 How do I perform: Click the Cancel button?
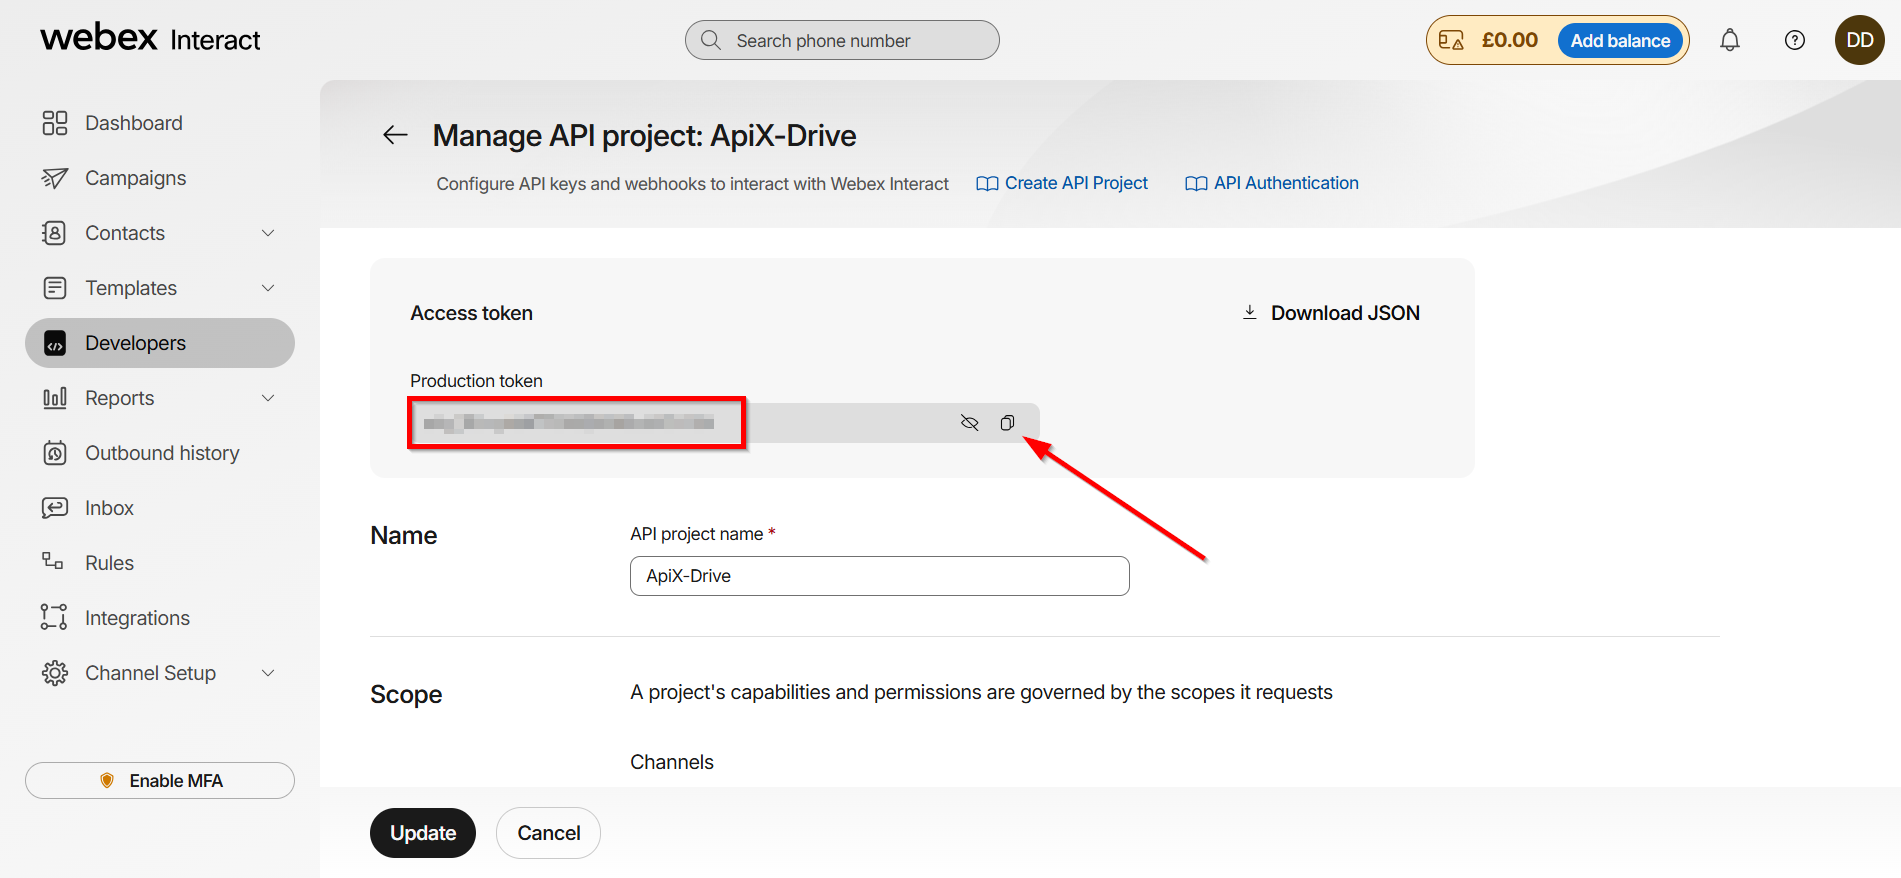tap(548, 833)
